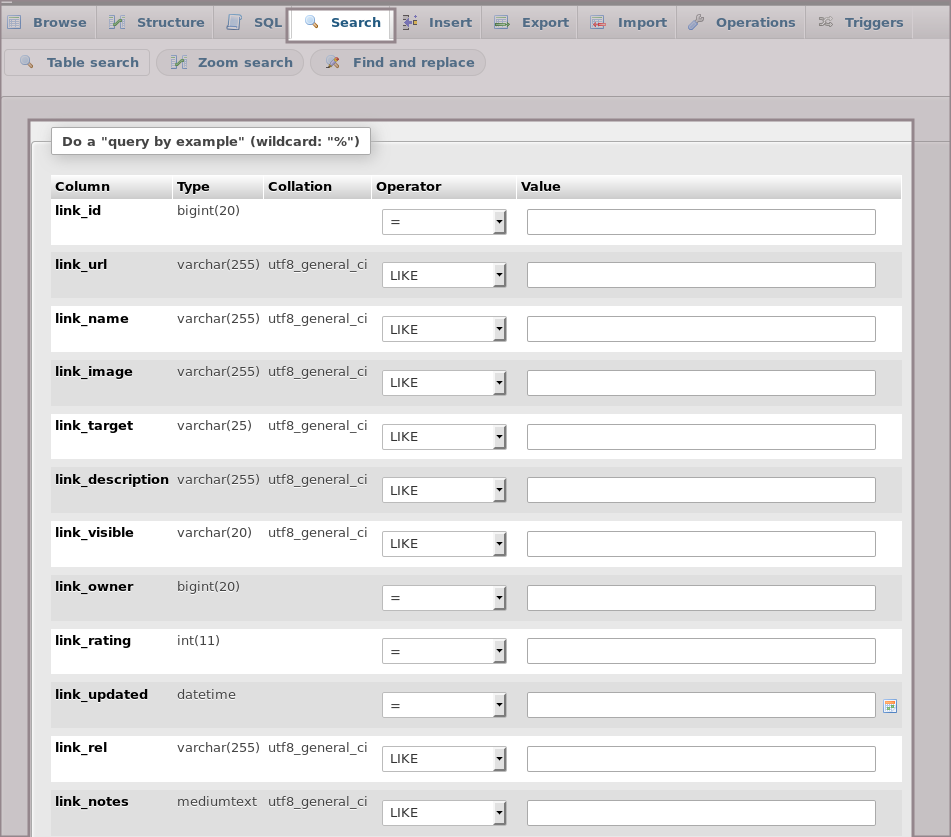
Task: Click the SQL tab icon
Action: click(x=234, y=22)
